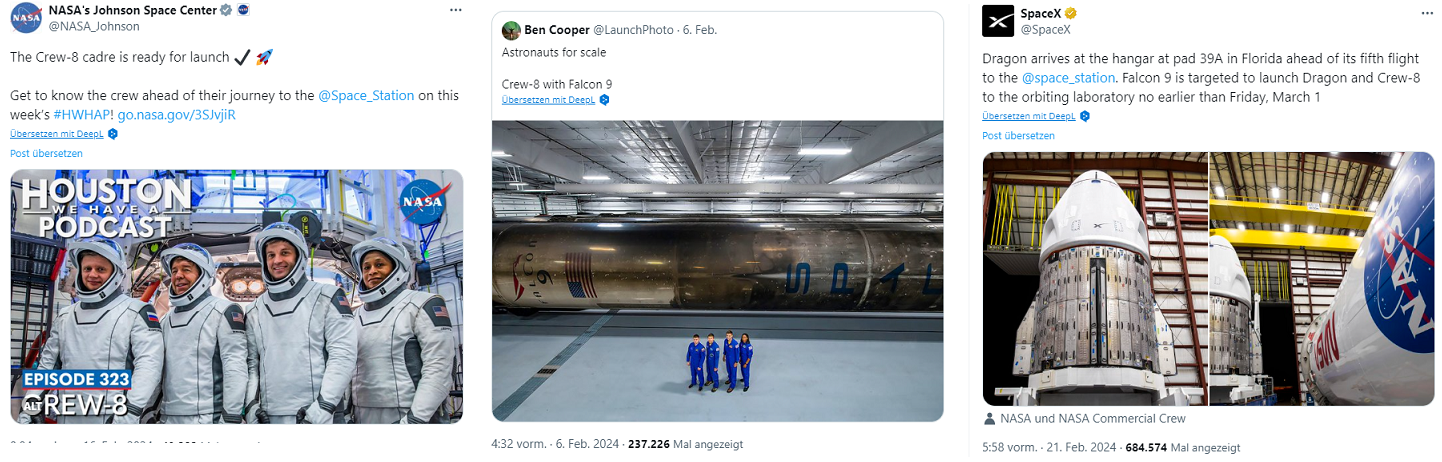The image size is (1442, 462).
Task: Click "Übersetzen mit DeepL" in Ben Cooper tweet
Action: pos(548,100)
